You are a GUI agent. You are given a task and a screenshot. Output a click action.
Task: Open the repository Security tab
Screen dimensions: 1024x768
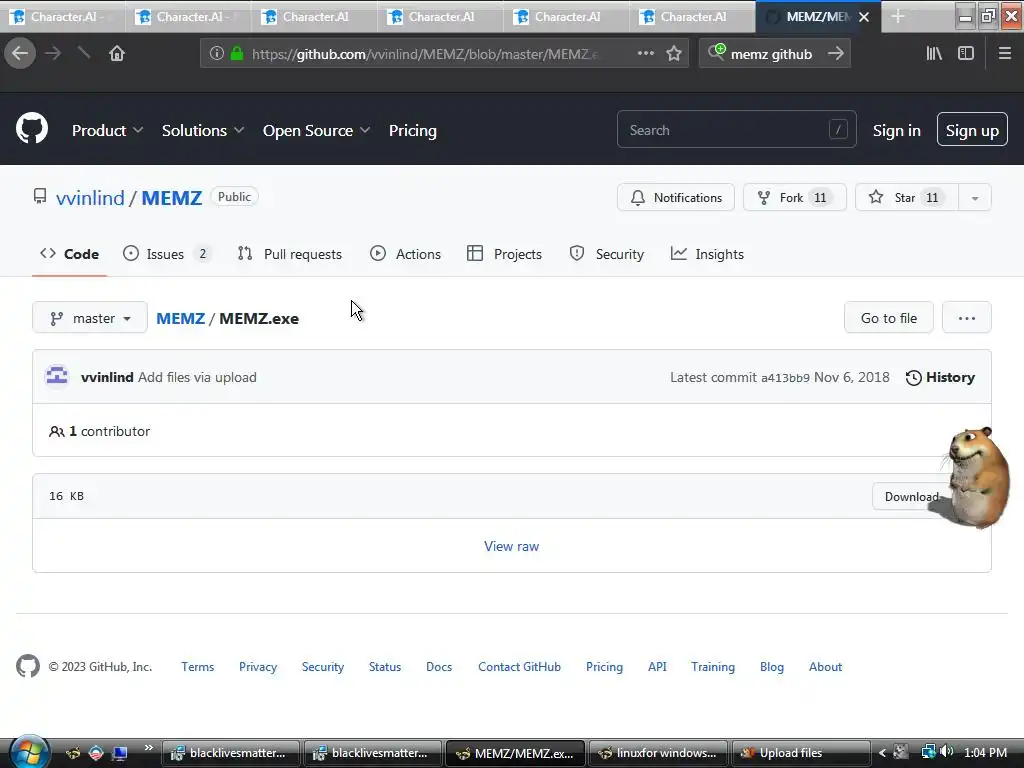click(606, 254)
